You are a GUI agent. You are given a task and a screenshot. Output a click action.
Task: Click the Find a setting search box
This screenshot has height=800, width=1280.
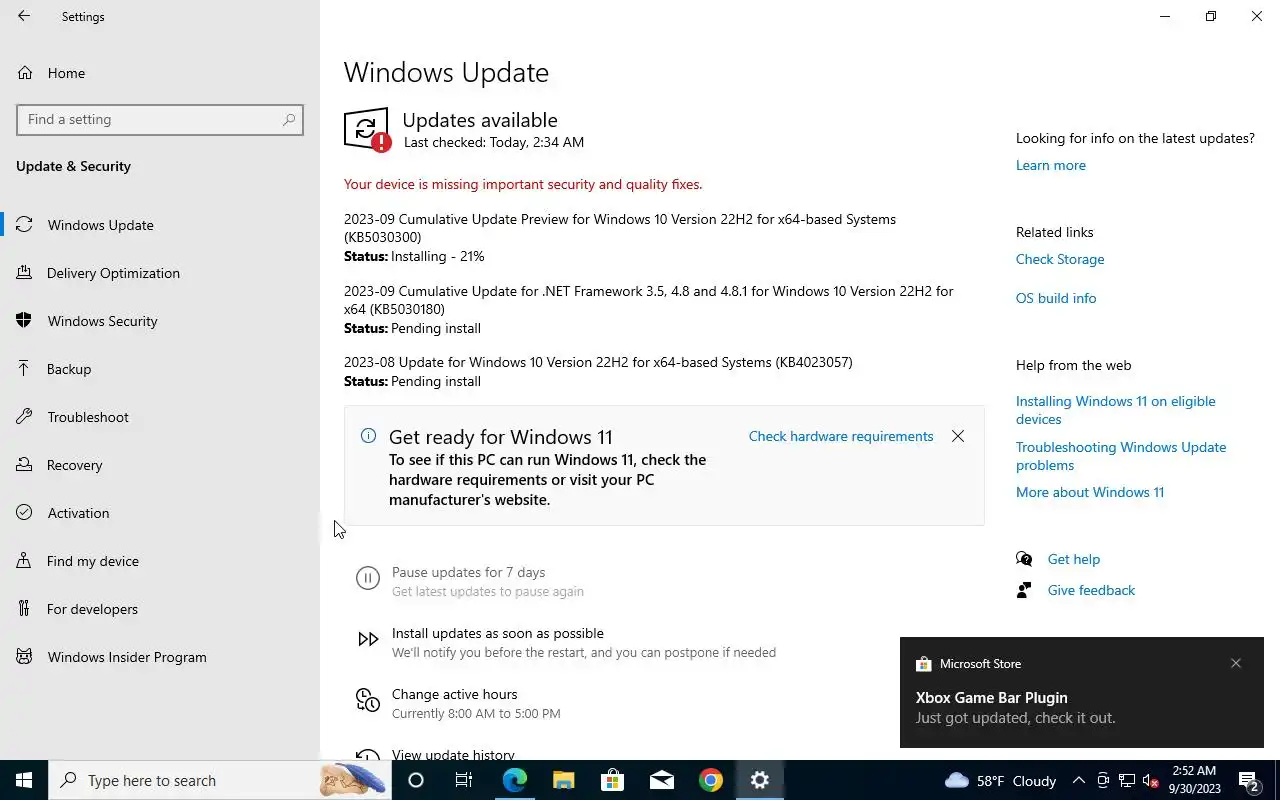coord(160,119)
